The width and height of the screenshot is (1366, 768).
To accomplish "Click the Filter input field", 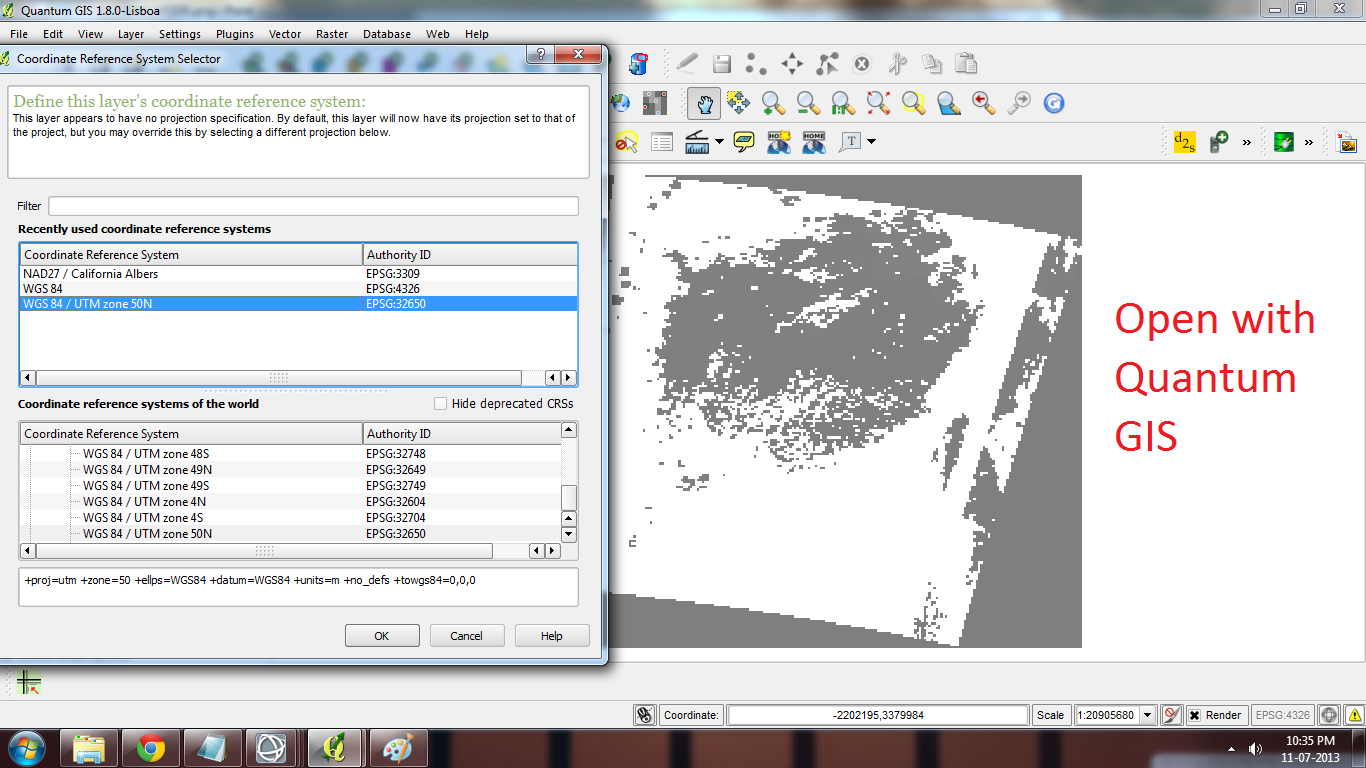I will [313, 206].
